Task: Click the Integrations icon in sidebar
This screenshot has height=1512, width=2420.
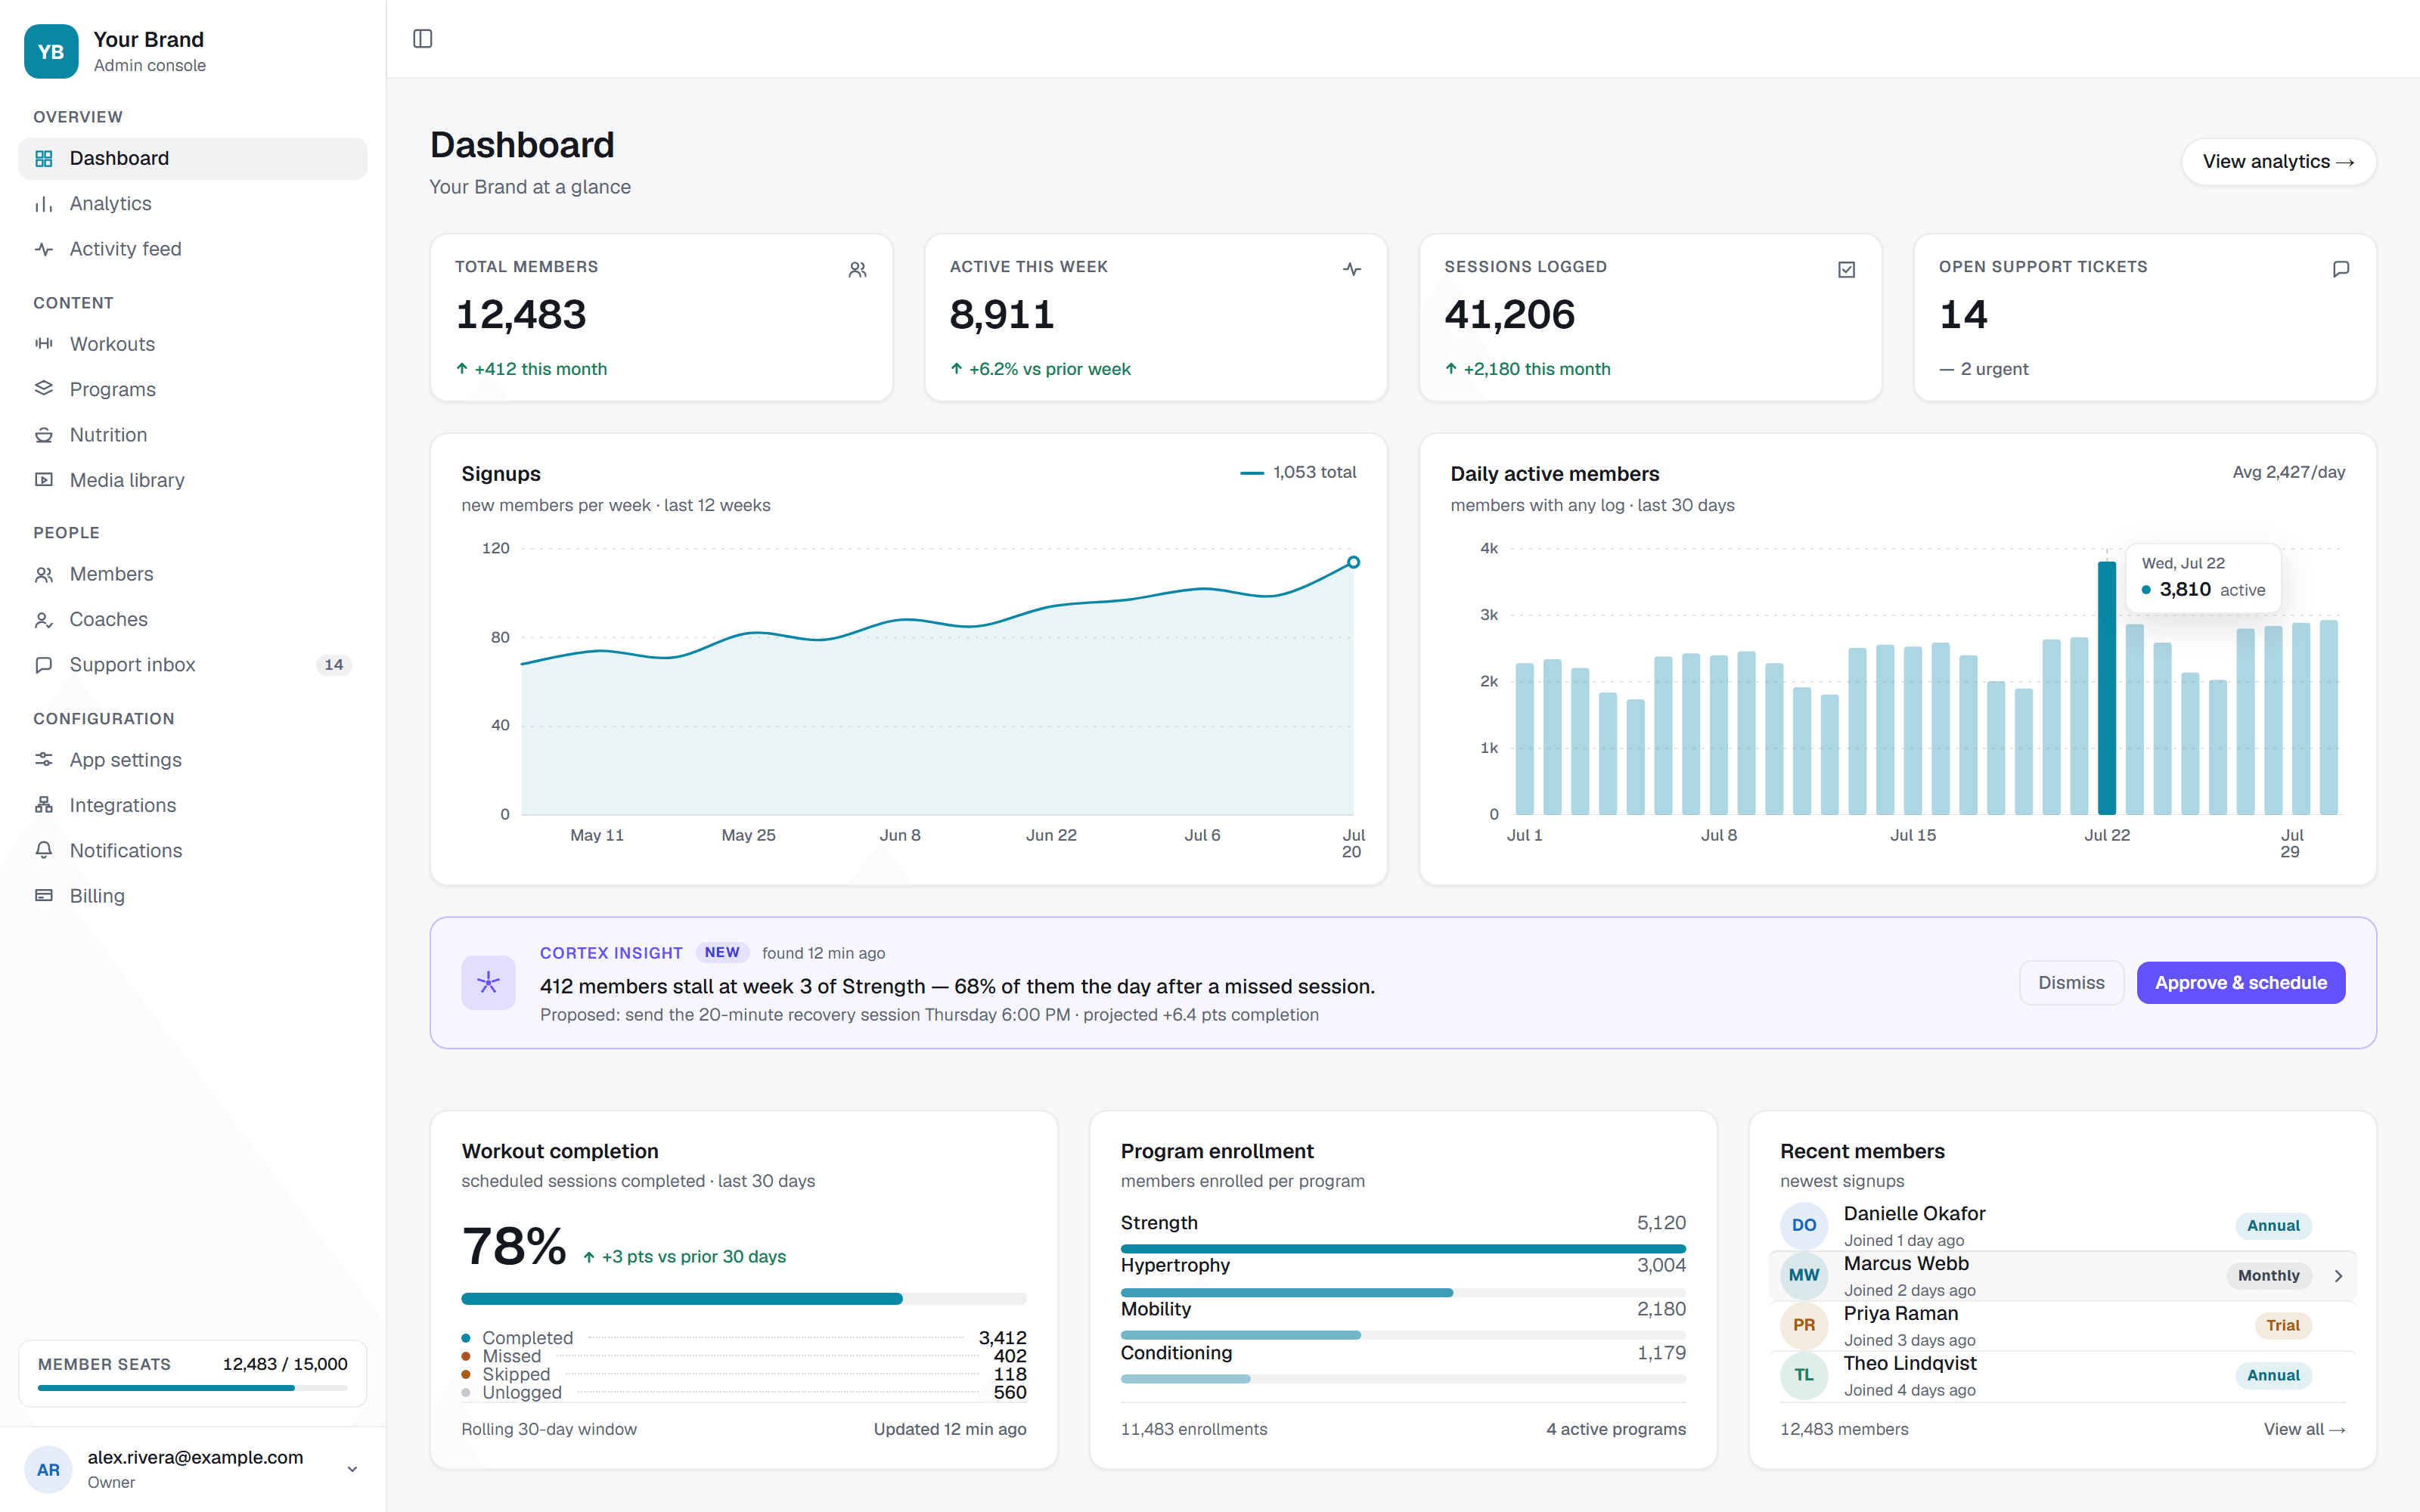Action: (x=44, y=805)
